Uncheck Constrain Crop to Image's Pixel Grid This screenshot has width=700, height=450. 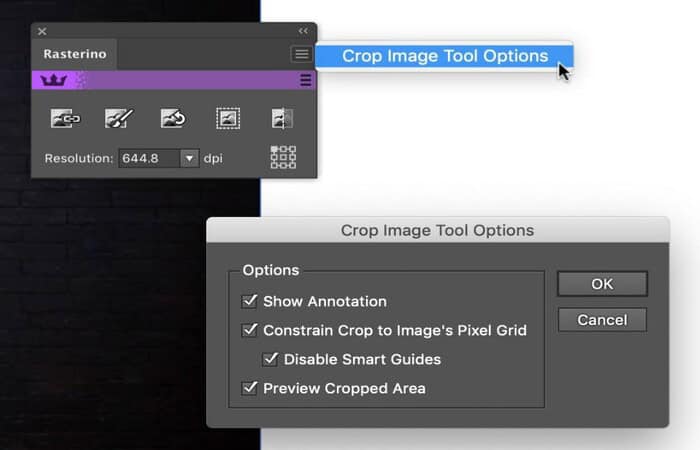pos(250,330)
